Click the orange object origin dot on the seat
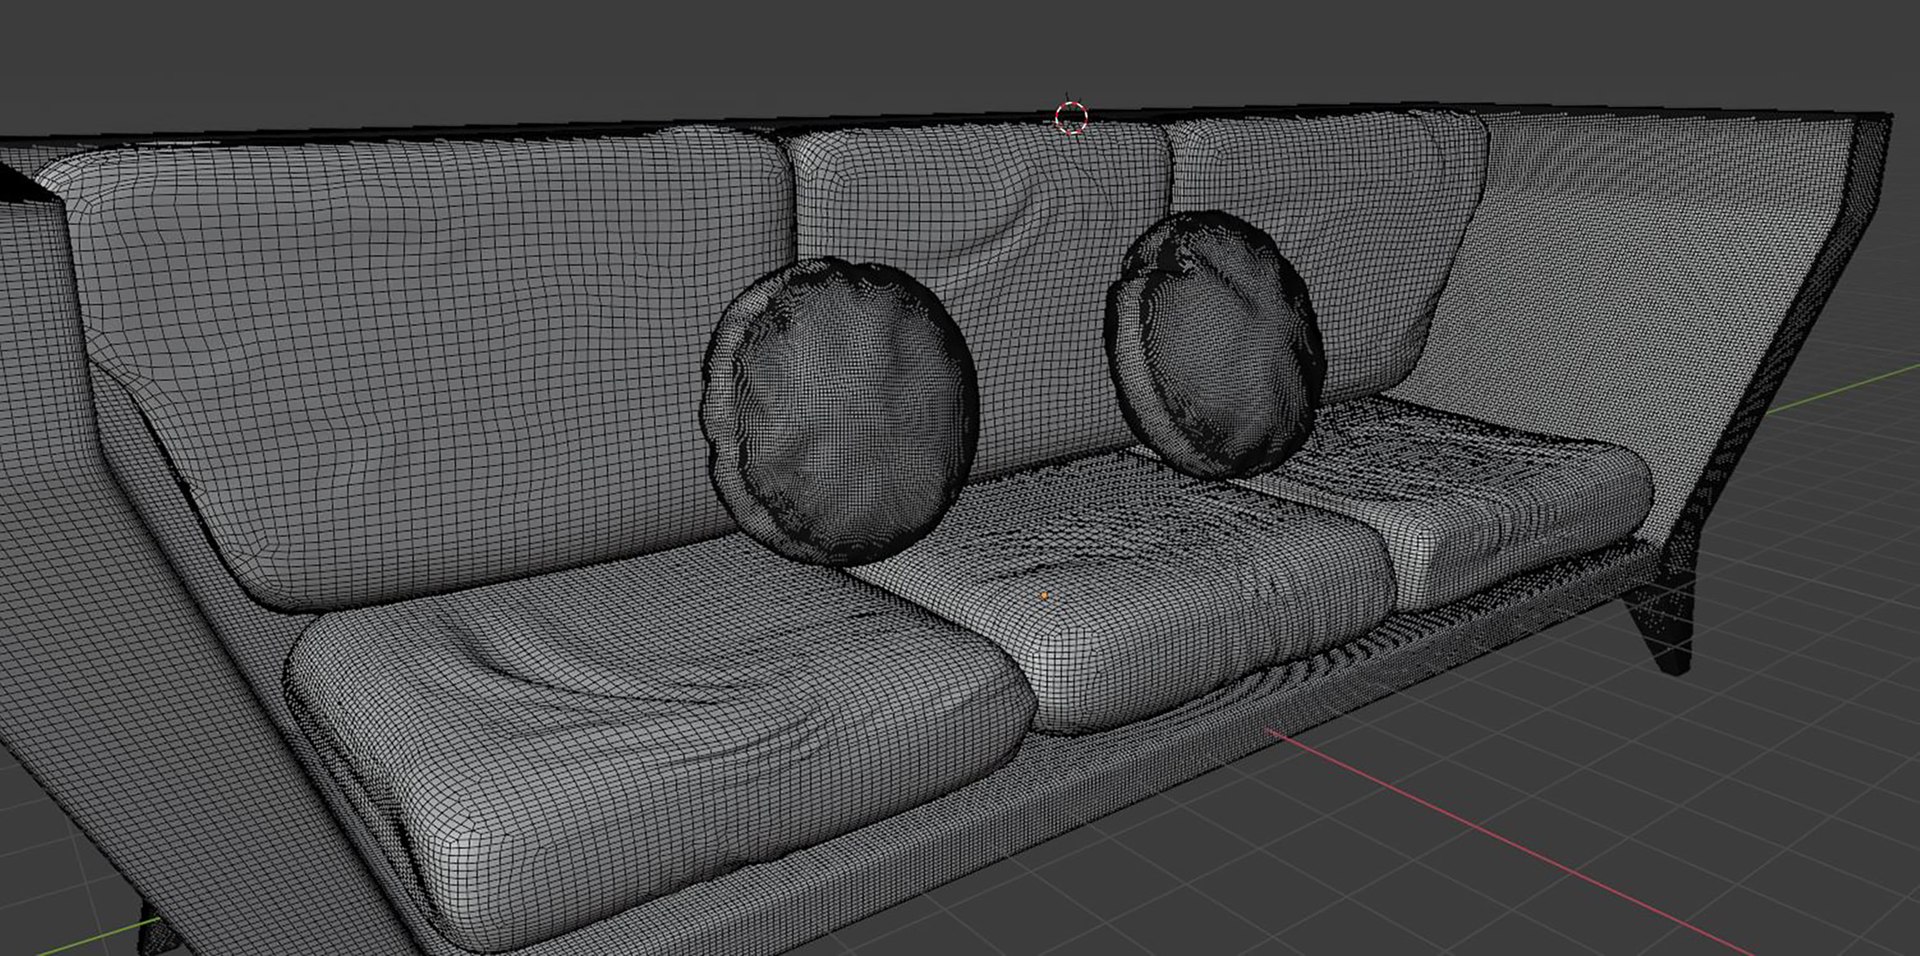This screenshot has height=956, width=1920. (x=1045, y=595)
